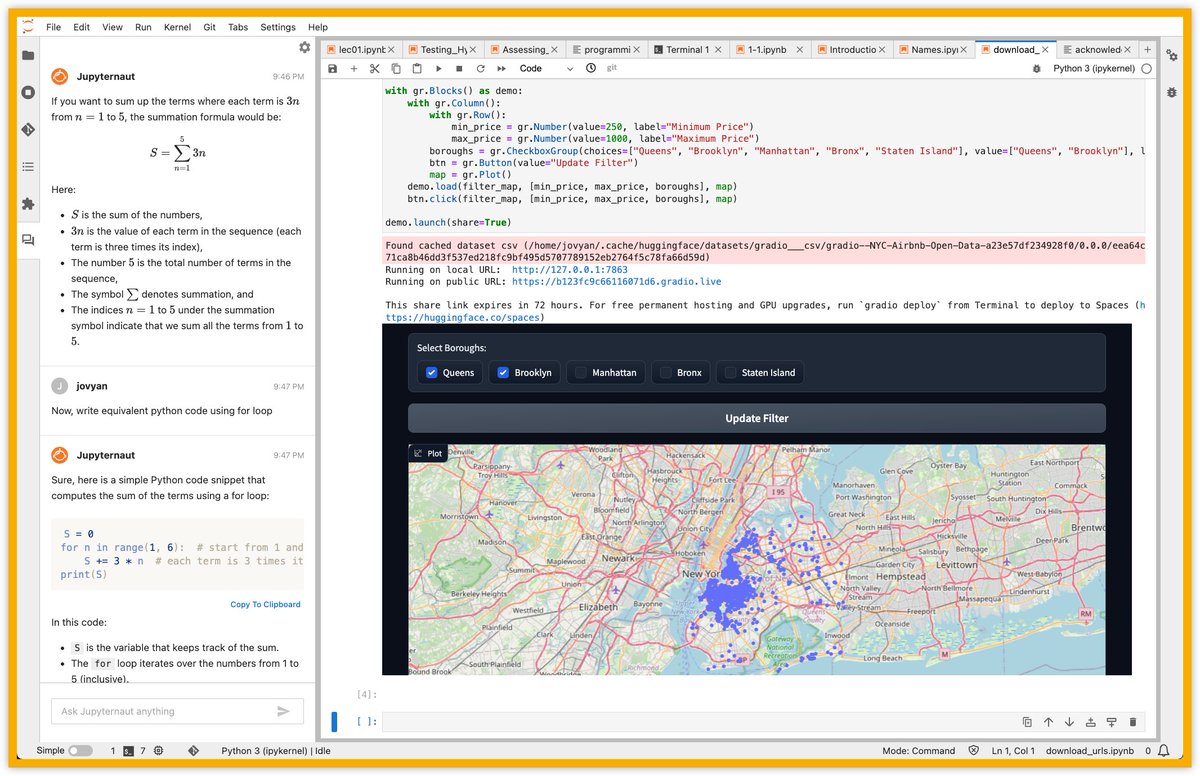Click the clock icon in notebook toolbar
This screenshot has height=776, width=1200.
tap(591, 68)
